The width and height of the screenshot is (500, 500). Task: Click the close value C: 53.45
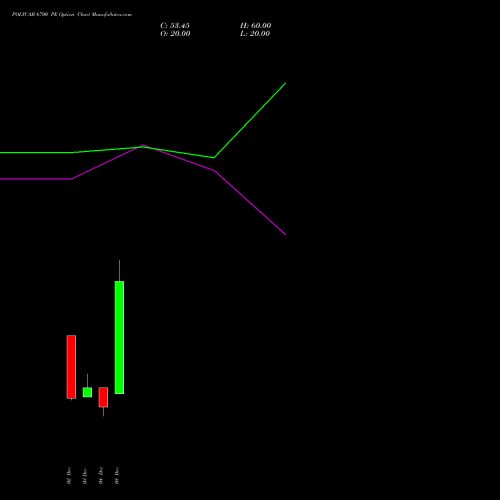[175, 26]
